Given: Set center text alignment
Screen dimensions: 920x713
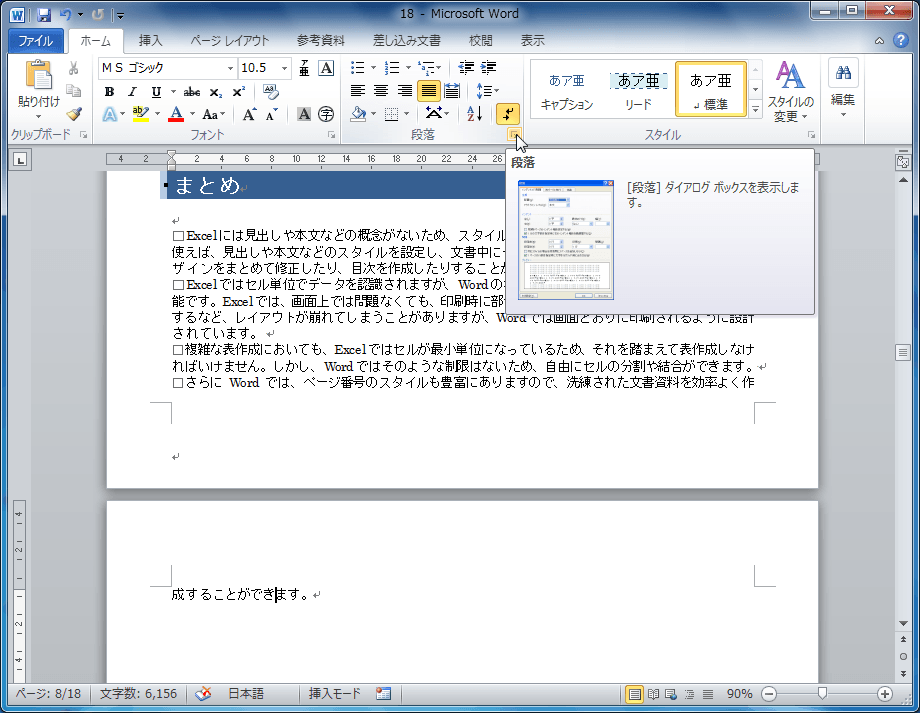Looking at the screenshot, I should click(381, 91).
